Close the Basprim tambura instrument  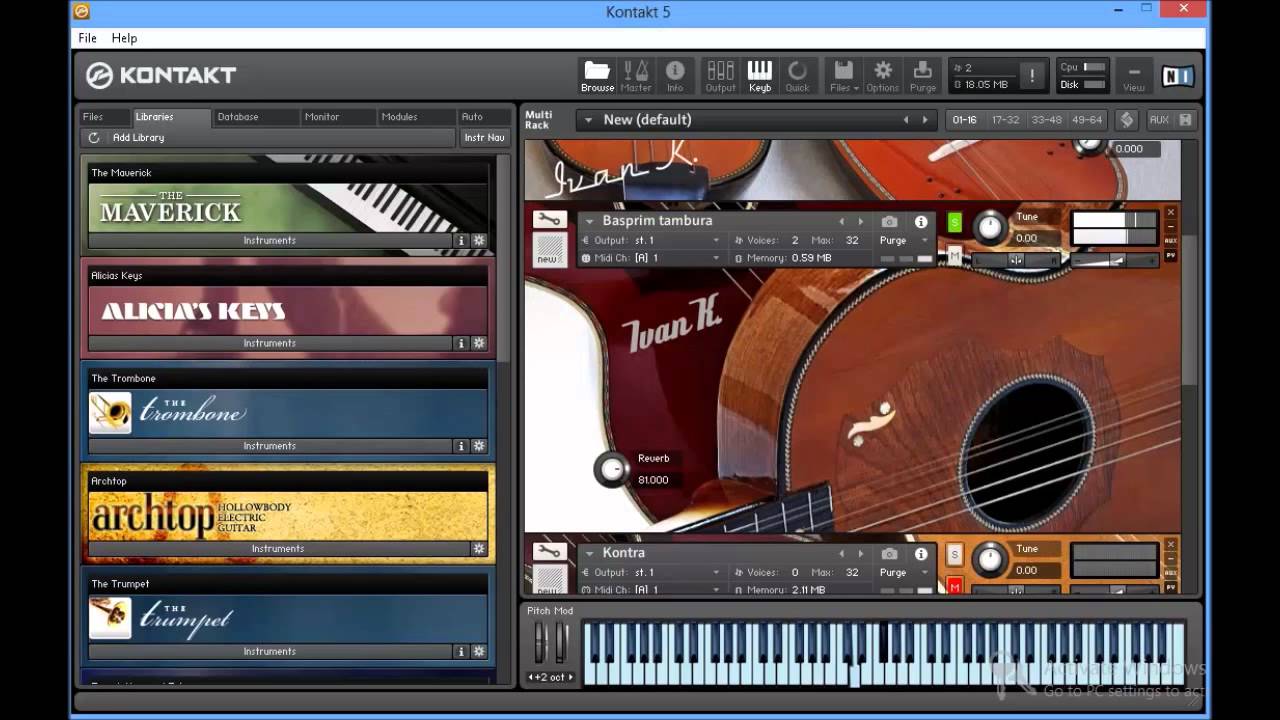coord(1171,212)
